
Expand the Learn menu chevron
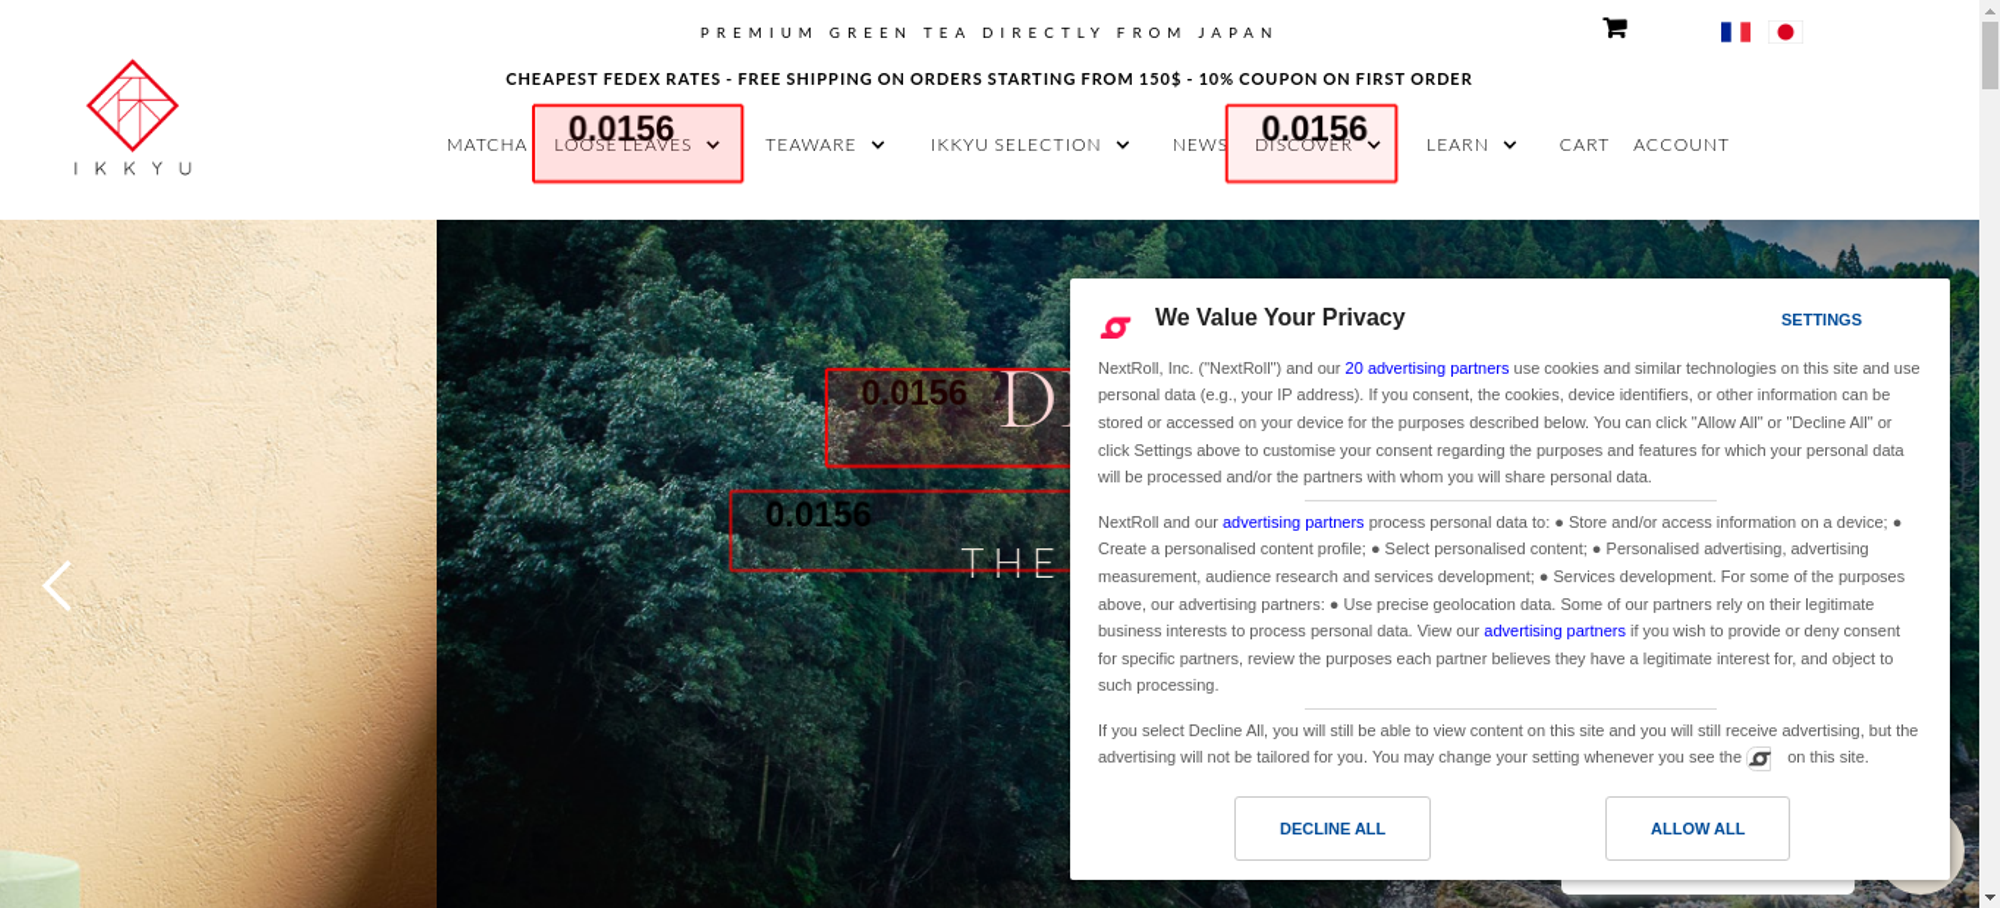pyautogui.click(x=1510, y=145)
